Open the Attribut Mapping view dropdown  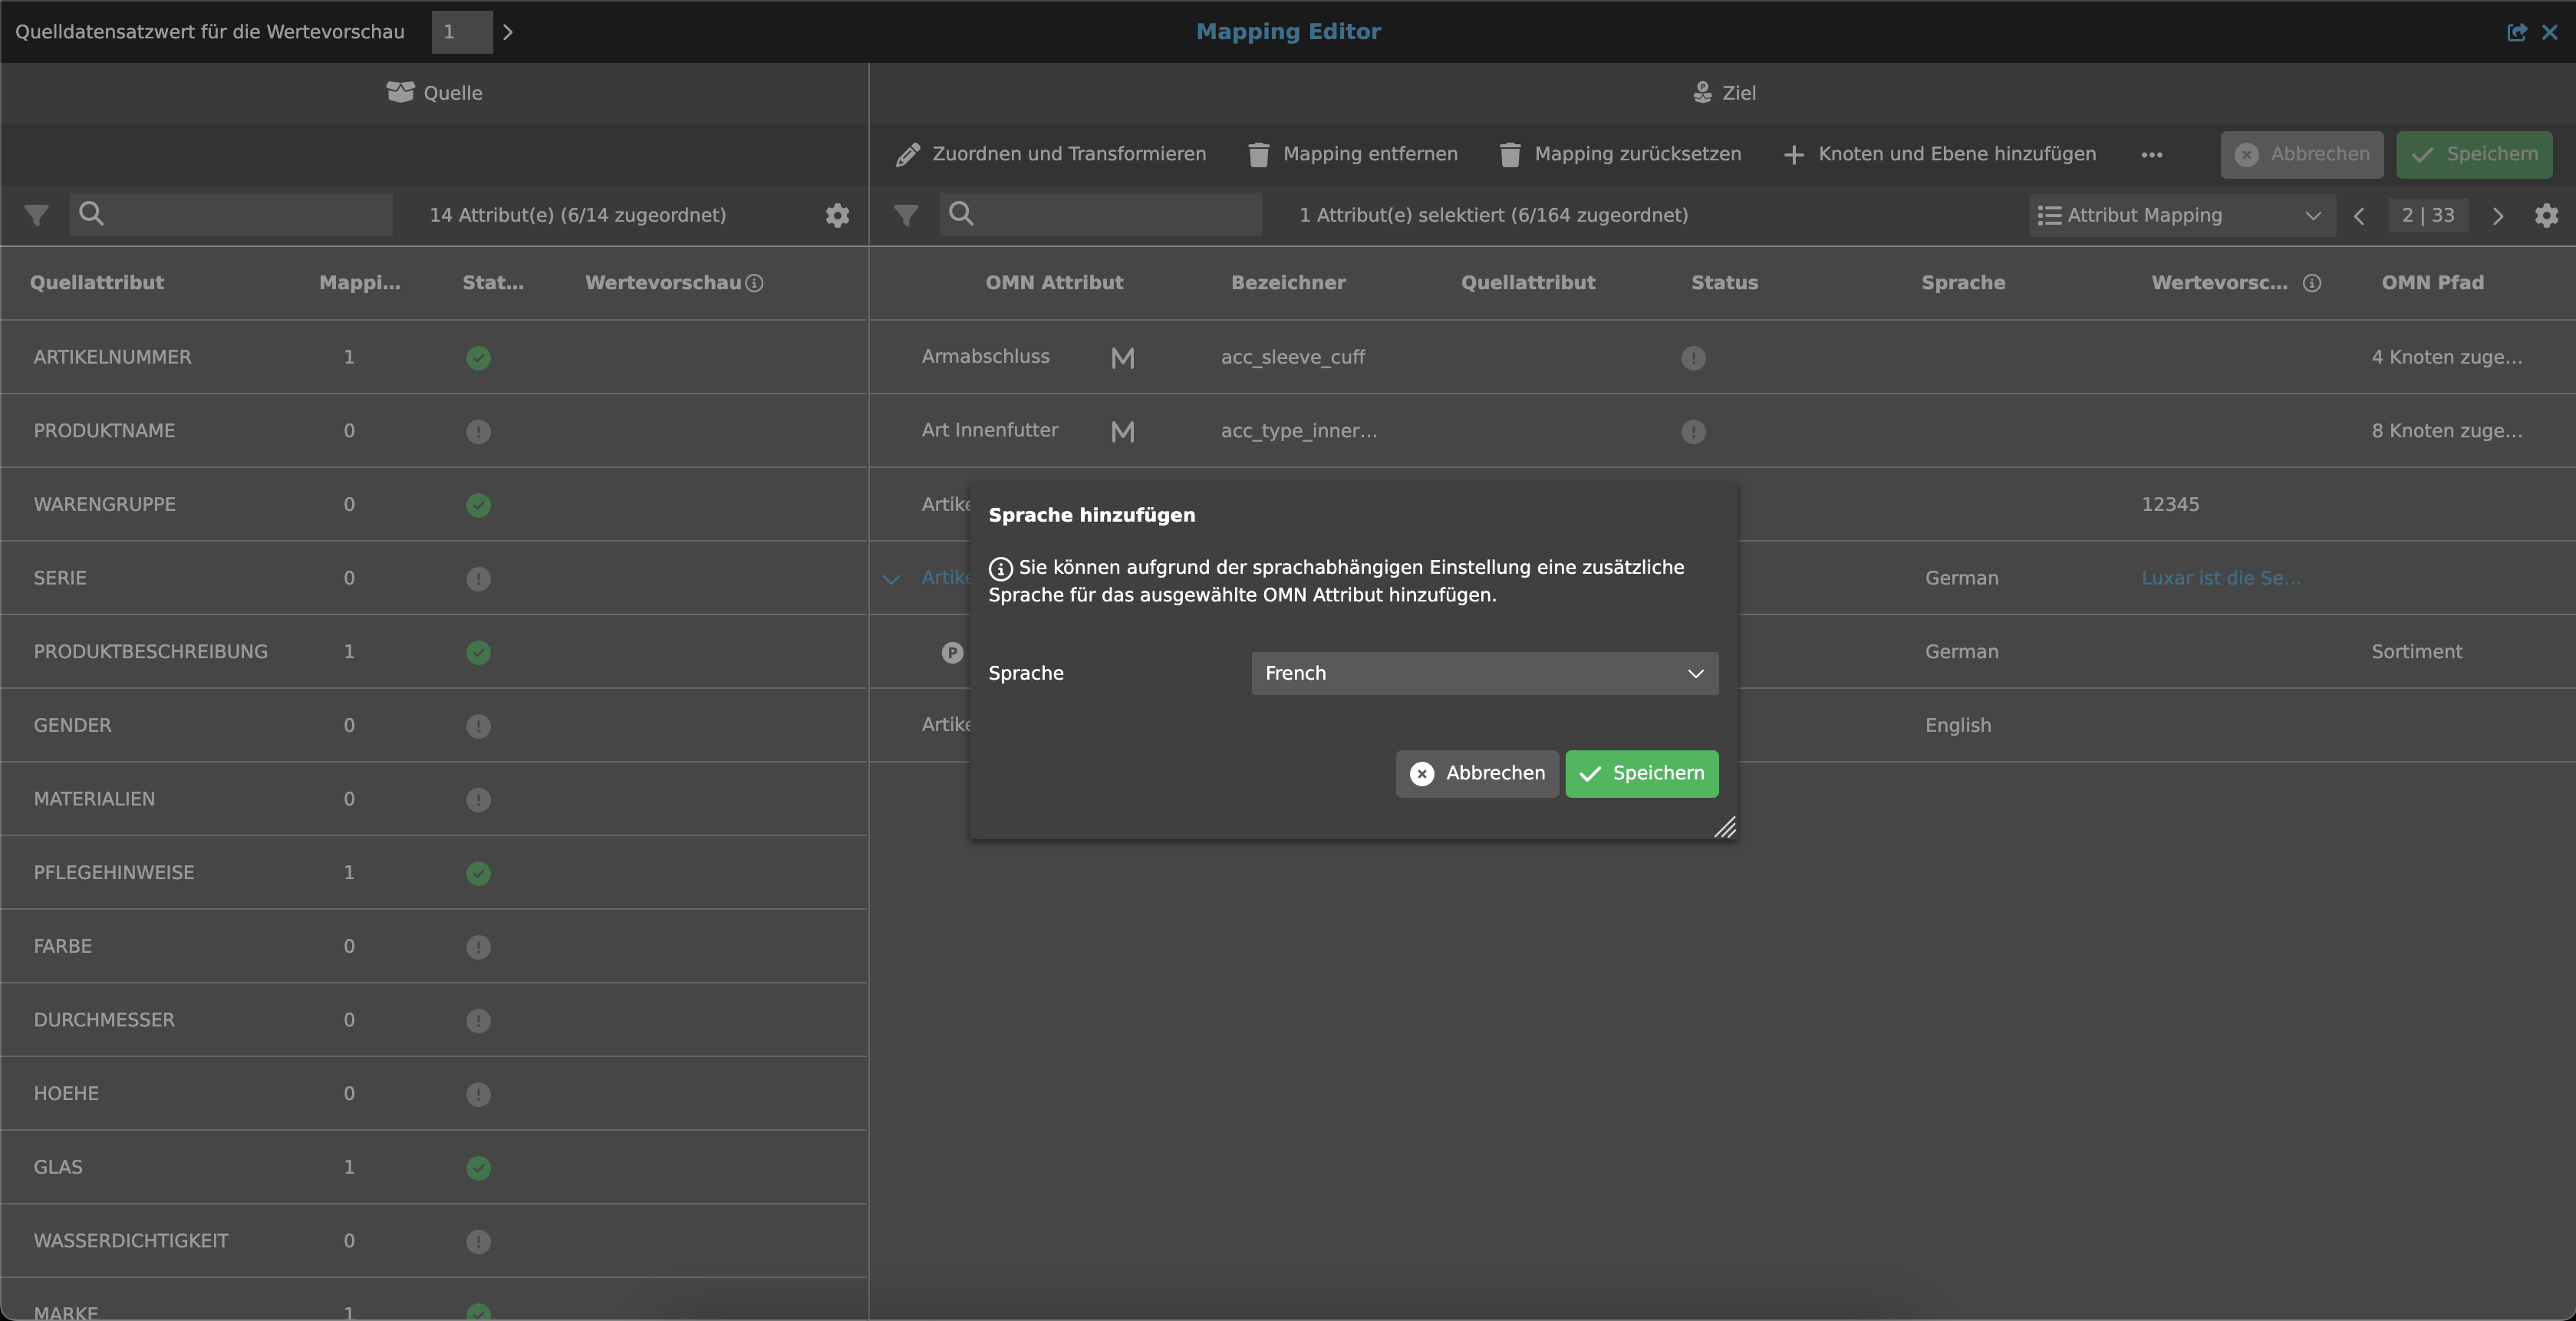[x=2182, y=215]
